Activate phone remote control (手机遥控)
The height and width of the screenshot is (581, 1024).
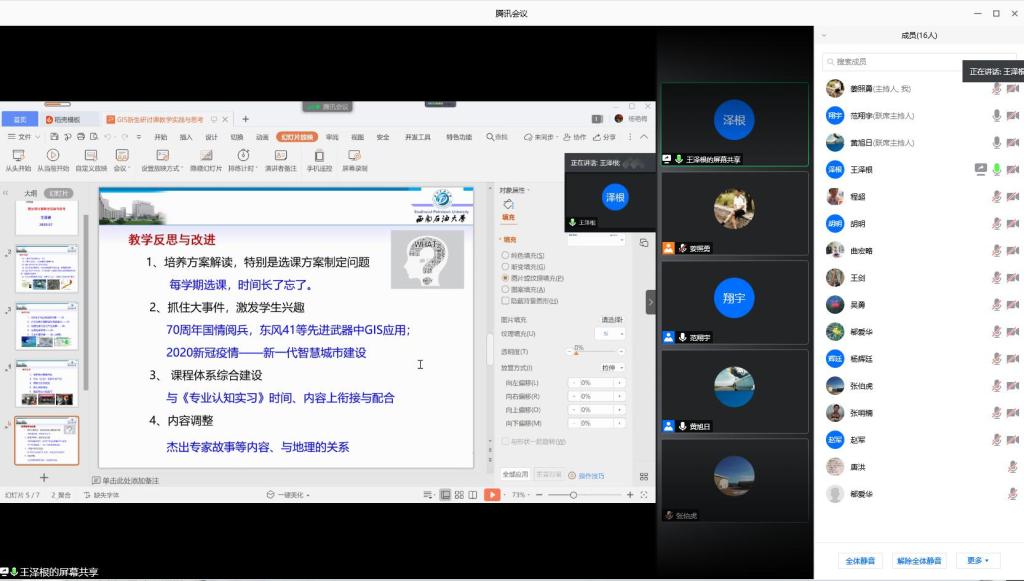coord(320,160)
